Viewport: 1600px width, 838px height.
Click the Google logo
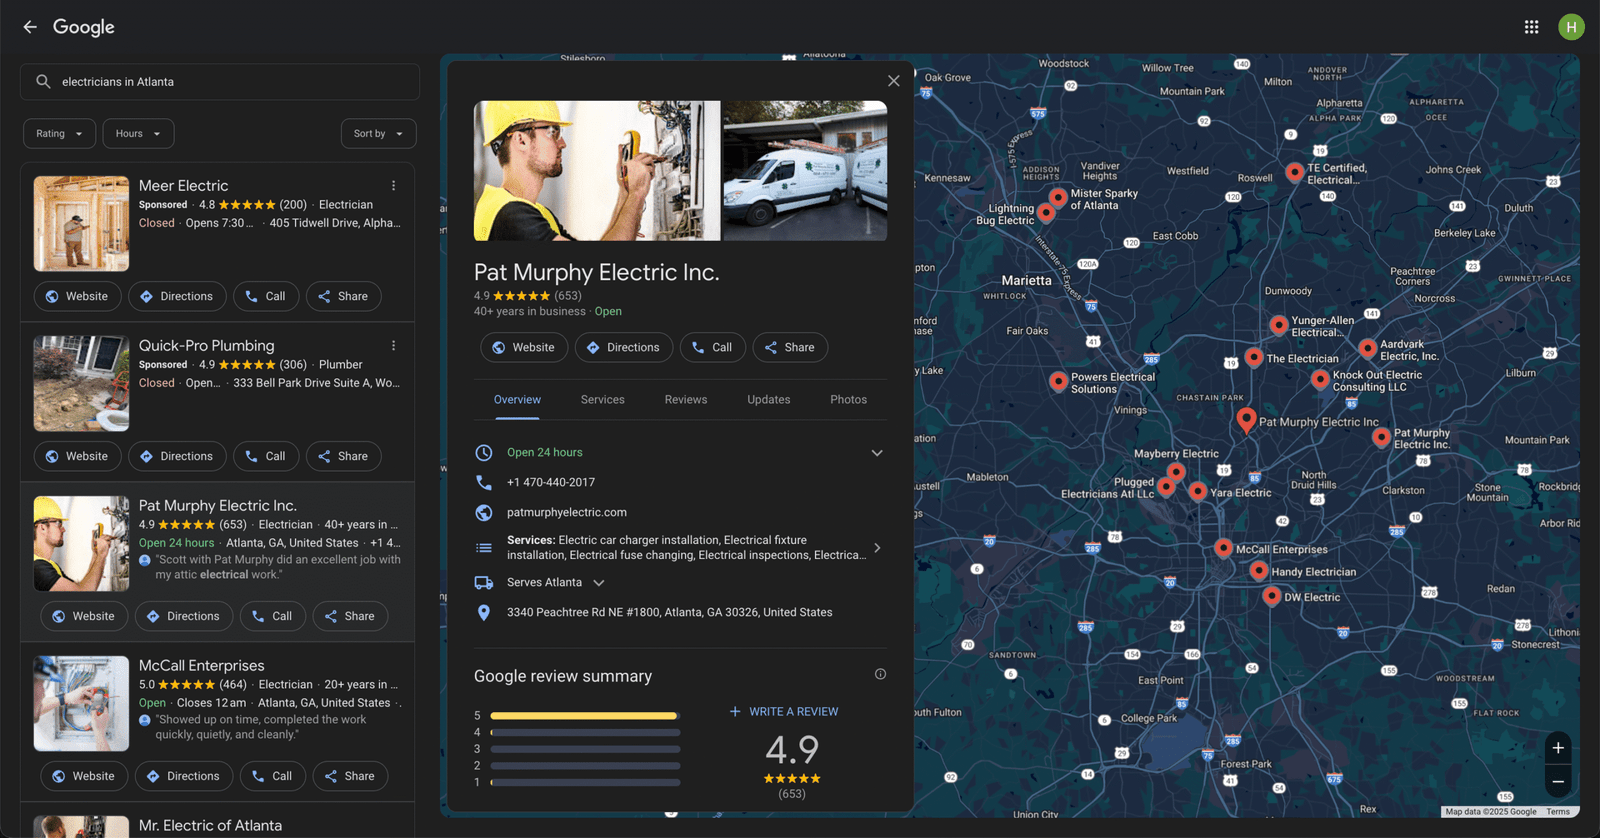(84, 27)
